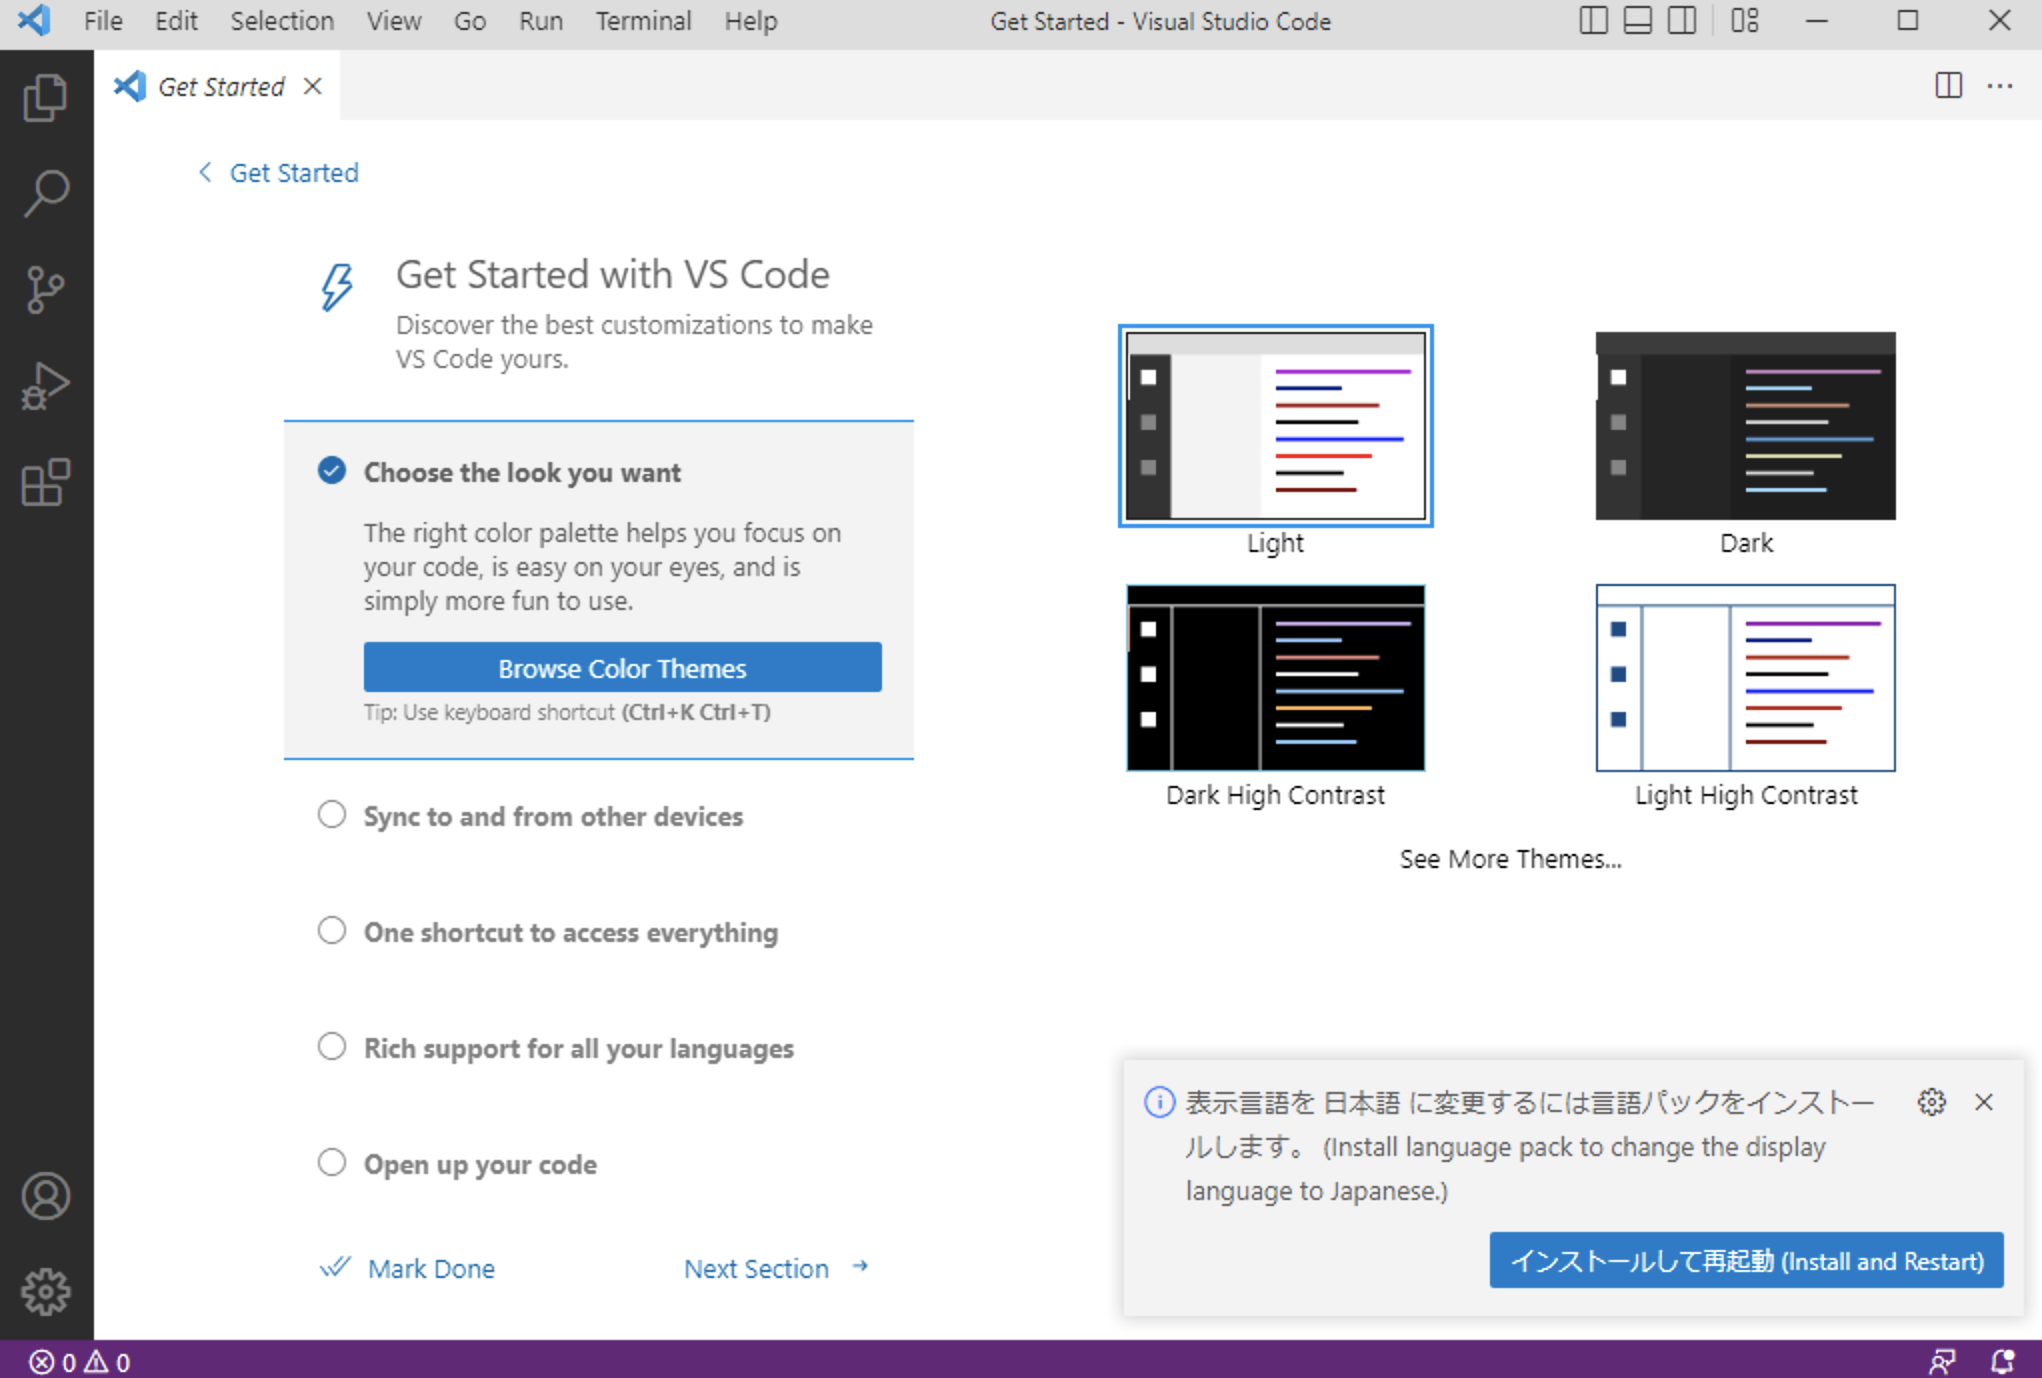Open the notifications bell in status bar
The height and width of the screenshot is (1378, 2042).
click(x=2002, y=1361)
